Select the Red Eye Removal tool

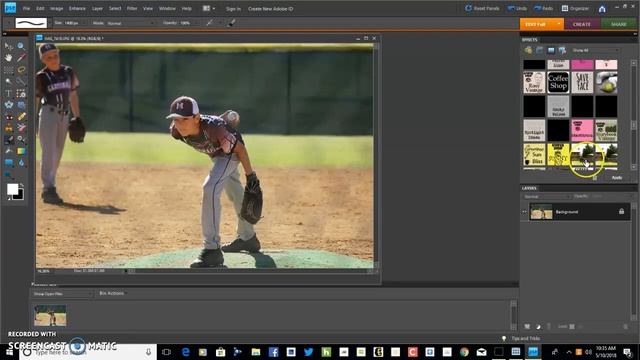click(x=8, y=117)
